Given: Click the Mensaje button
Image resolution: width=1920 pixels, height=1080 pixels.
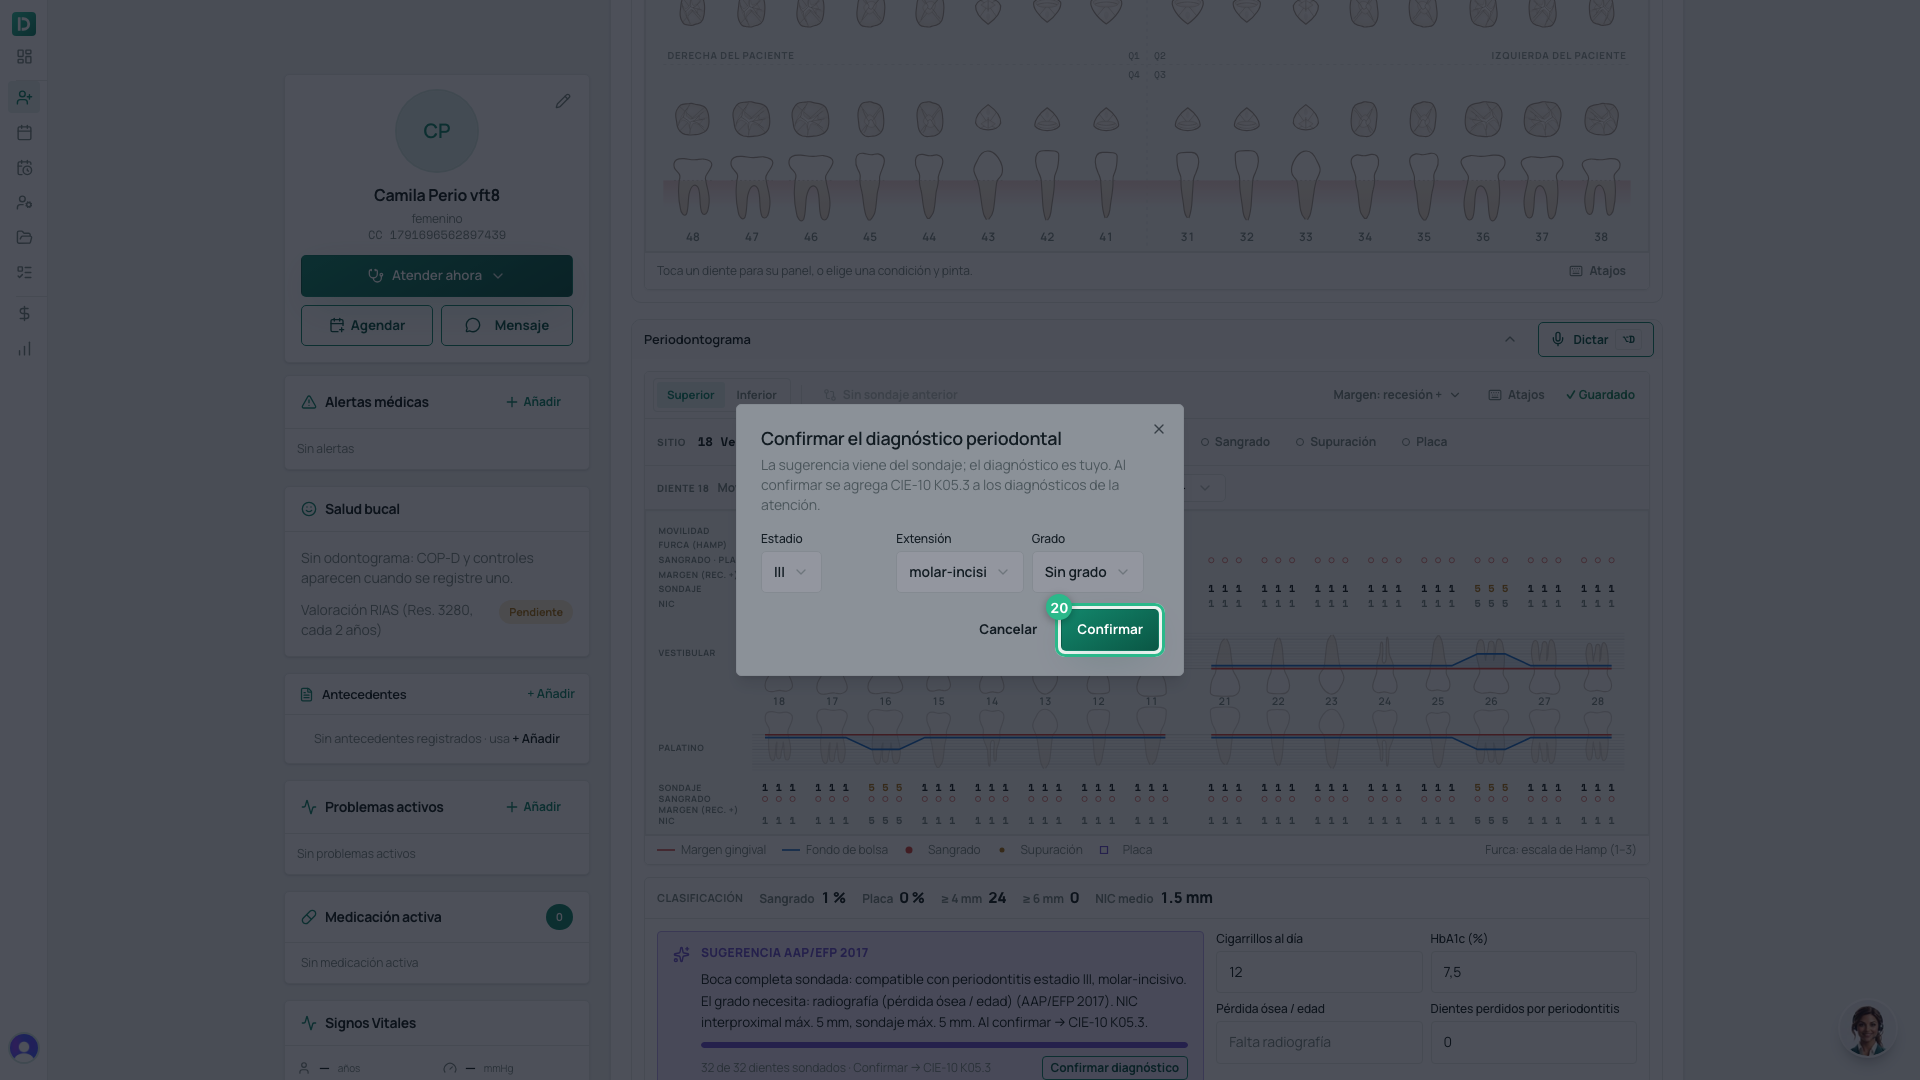Looking at the screenshot, I should pyautogui.click(x=507, y=326).
